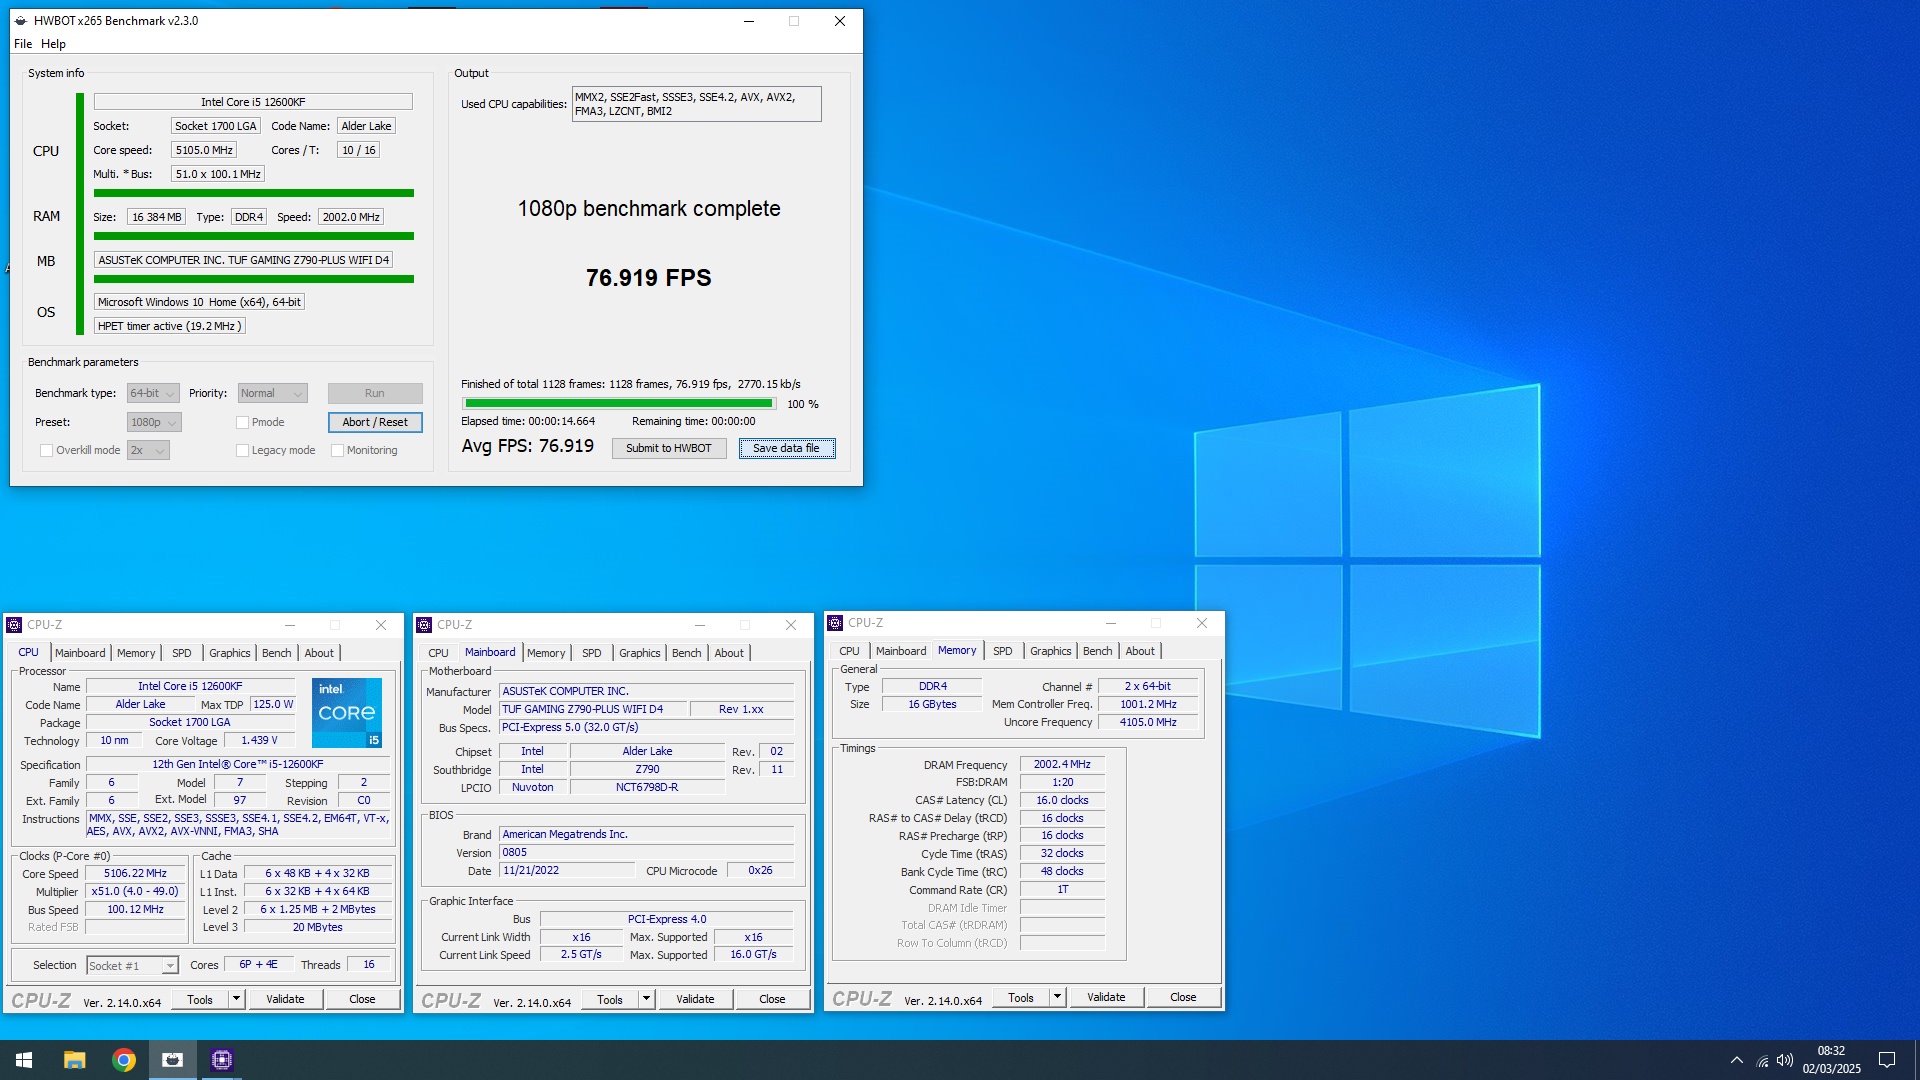Viewport: 1920px width, 1080px height.
Task: Click the Mainboard CPU-Z window title icon
Action: point(424,625)
